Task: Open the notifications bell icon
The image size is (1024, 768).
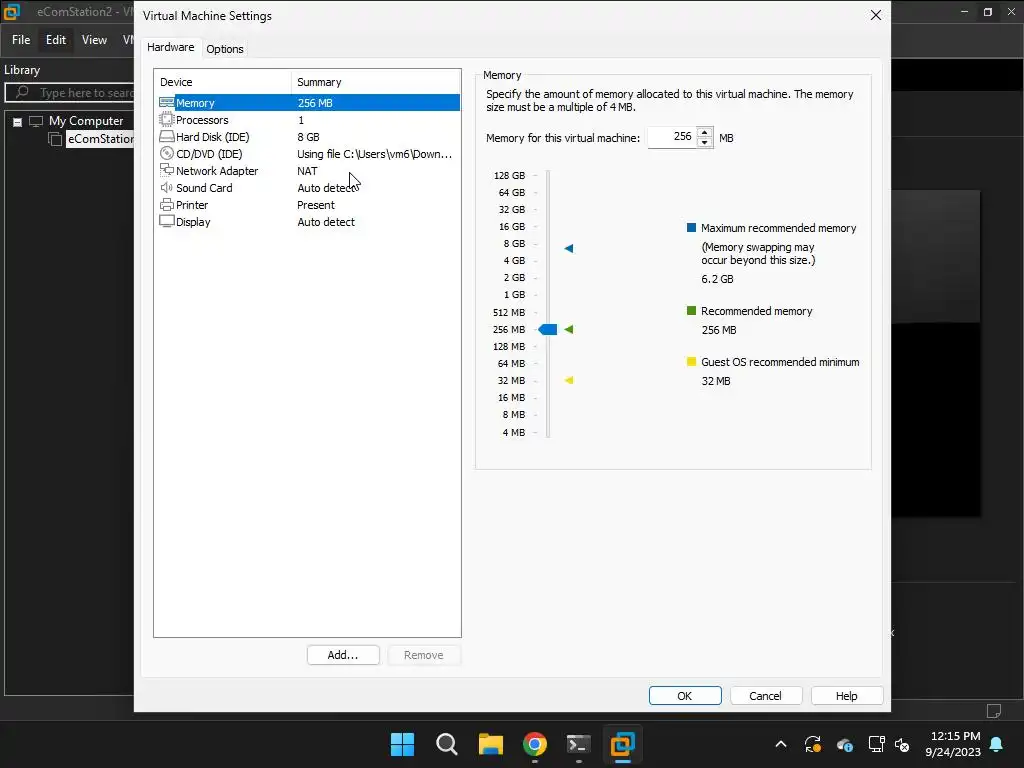Action: tap(996, 744)
